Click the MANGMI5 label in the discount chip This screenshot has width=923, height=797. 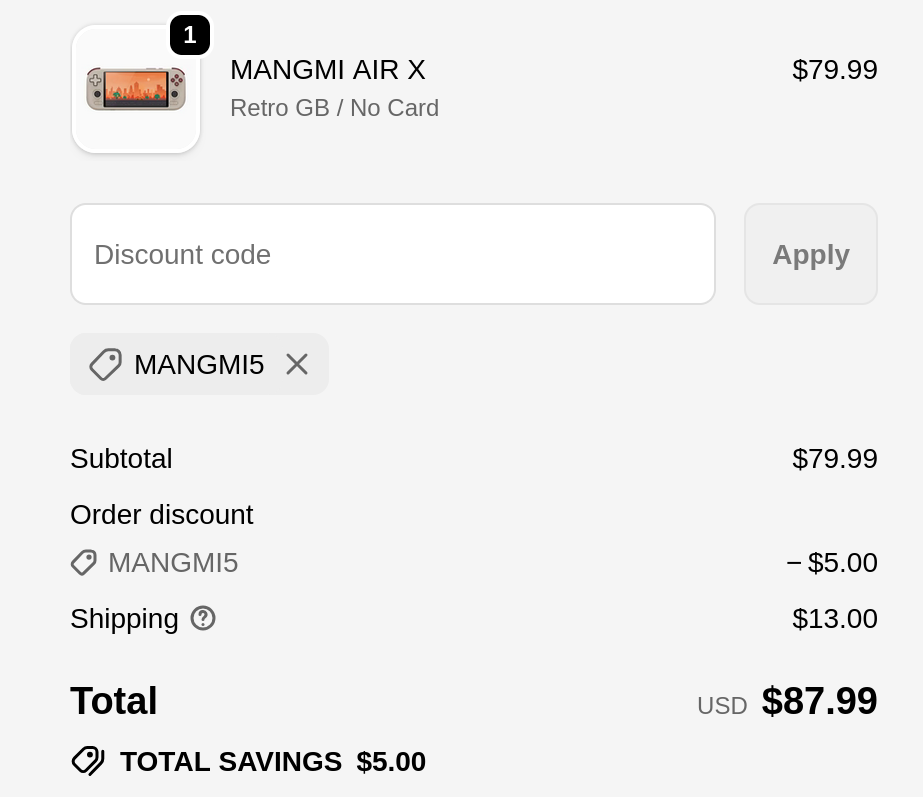[199, 364]
